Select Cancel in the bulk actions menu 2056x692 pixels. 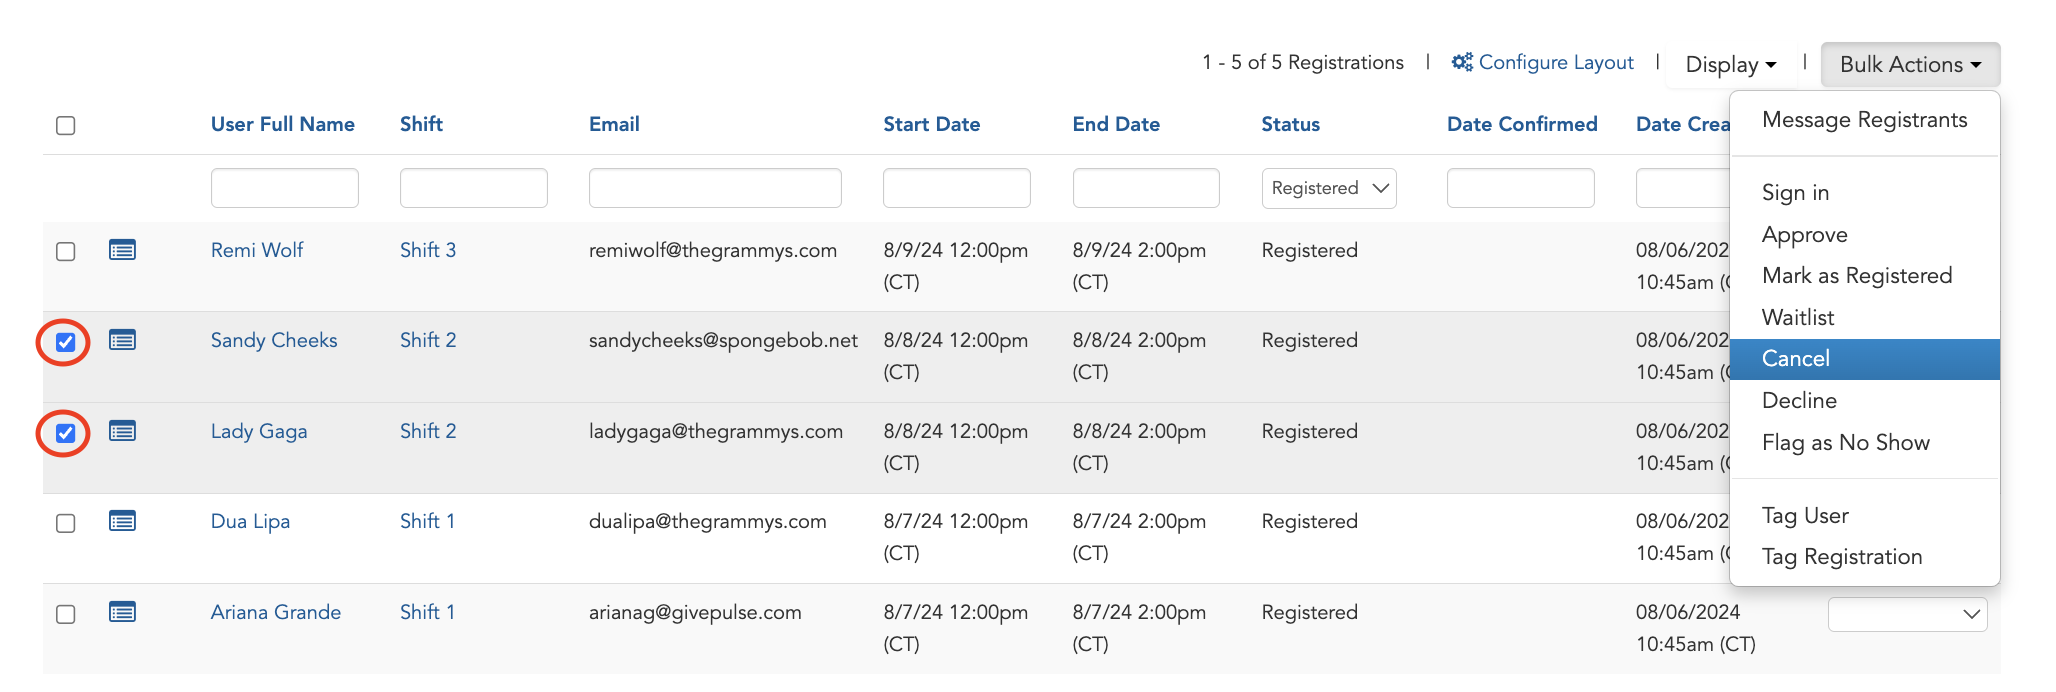[x=1864, y=359]
